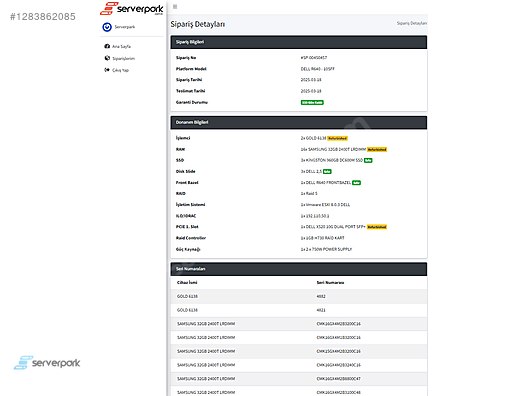
Task: Open the Ana Sayfa menu item
Action: click(x=121, y=46)
